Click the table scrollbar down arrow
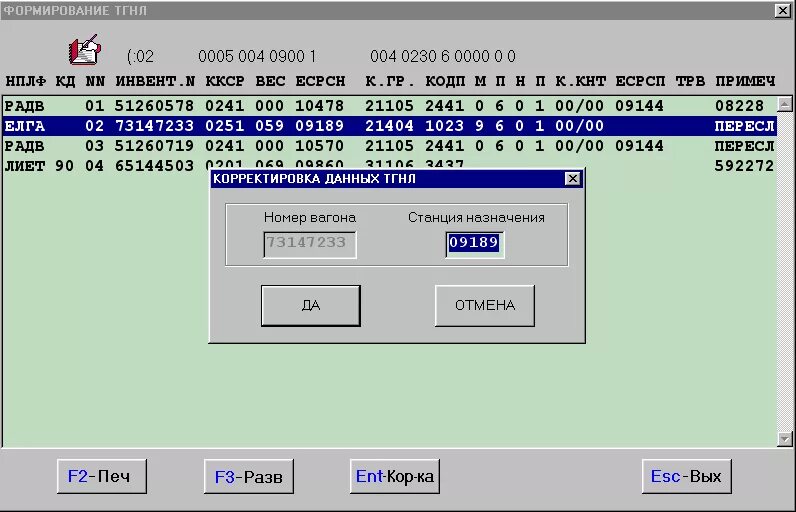This screenshot has width=796, height=512. [x=784, y=438]
